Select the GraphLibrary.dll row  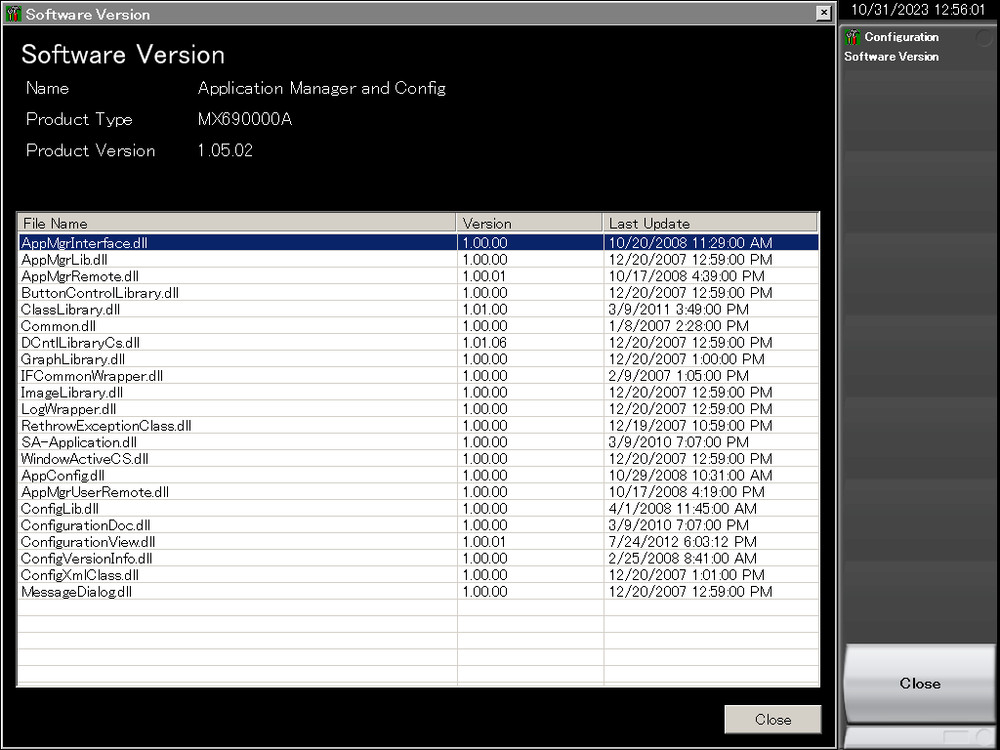[x=418, y=359]
